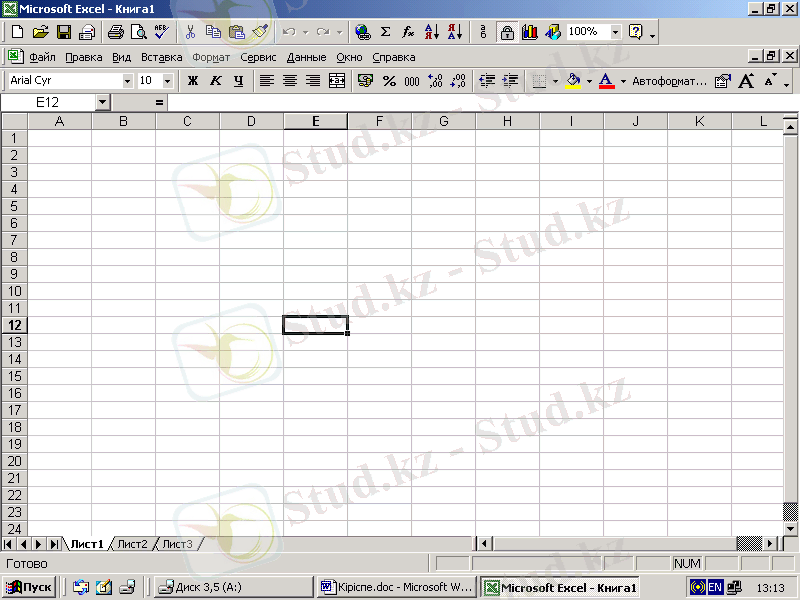Toggle italic К formatting

(x=216, y=81)
